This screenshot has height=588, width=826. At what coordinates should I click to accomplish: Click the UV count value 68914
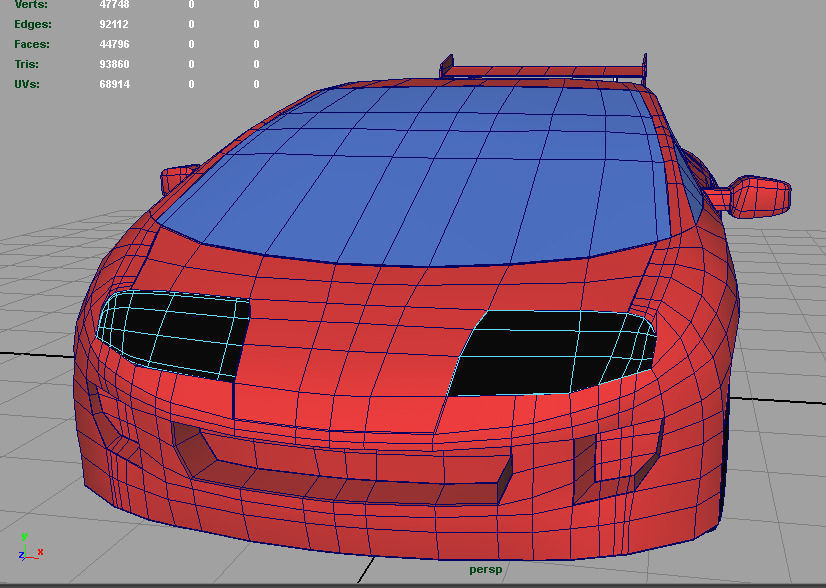click(x=114, y=84)
